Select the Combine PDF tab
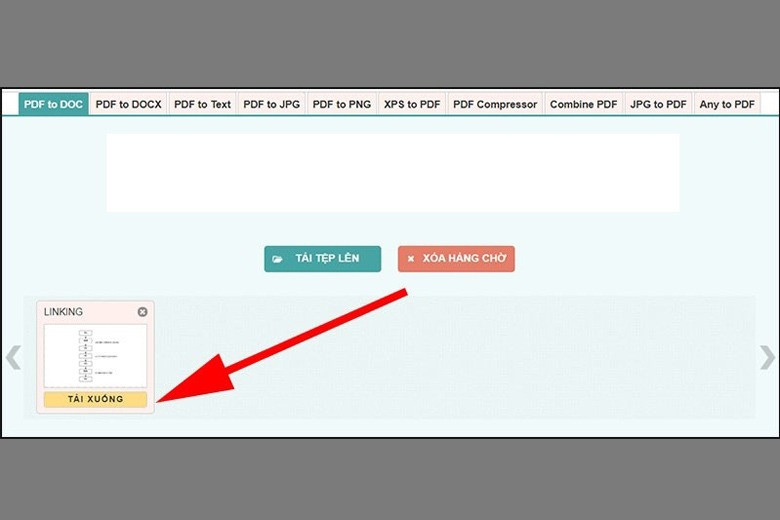This screenshot has width=780, height=520. pos(584,104)
